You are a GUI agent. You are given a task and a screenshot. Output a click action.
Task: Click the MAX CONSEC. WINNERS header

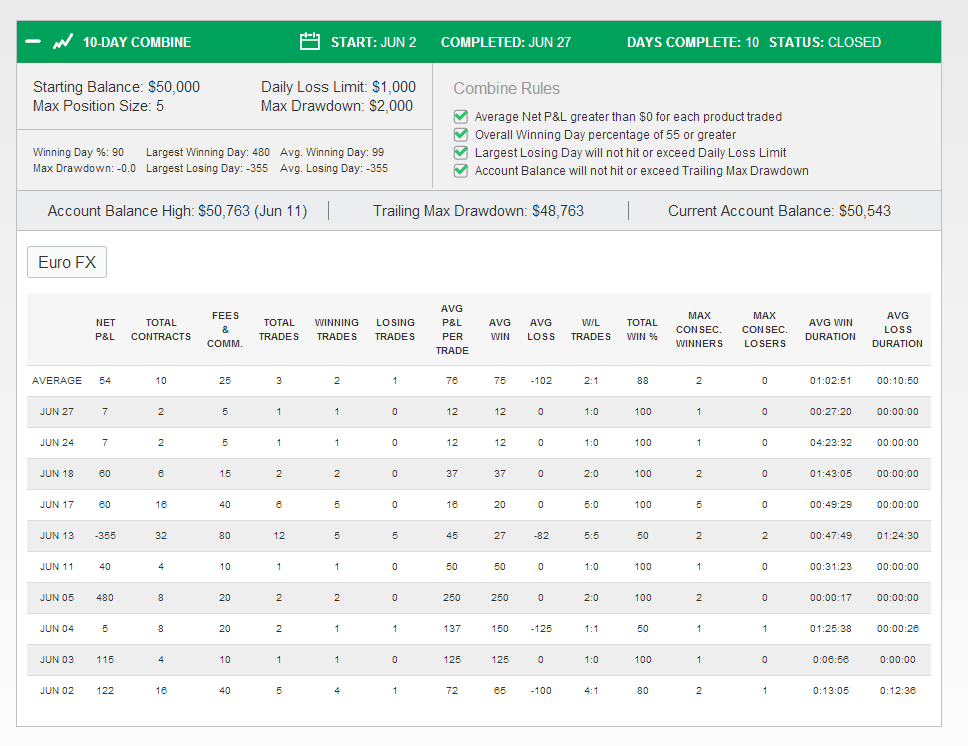(x=699, y=329)
